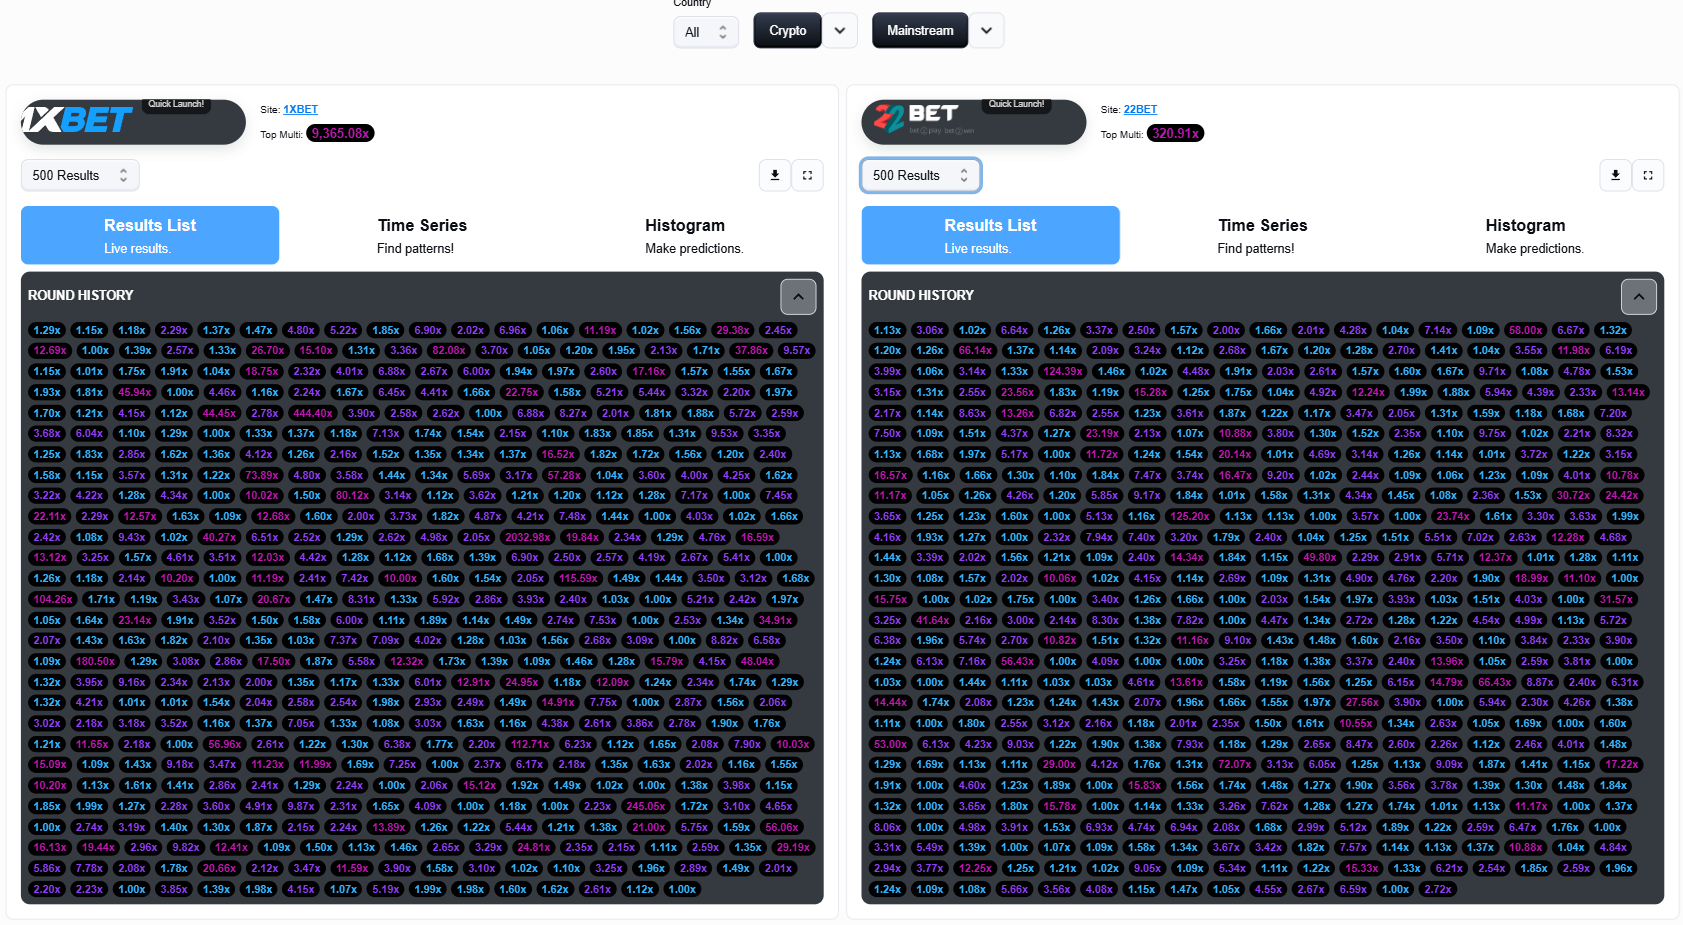
Task: Click the 444.40x result in 1XBET history
Action: pyautogui.click(x=313, y=413)
